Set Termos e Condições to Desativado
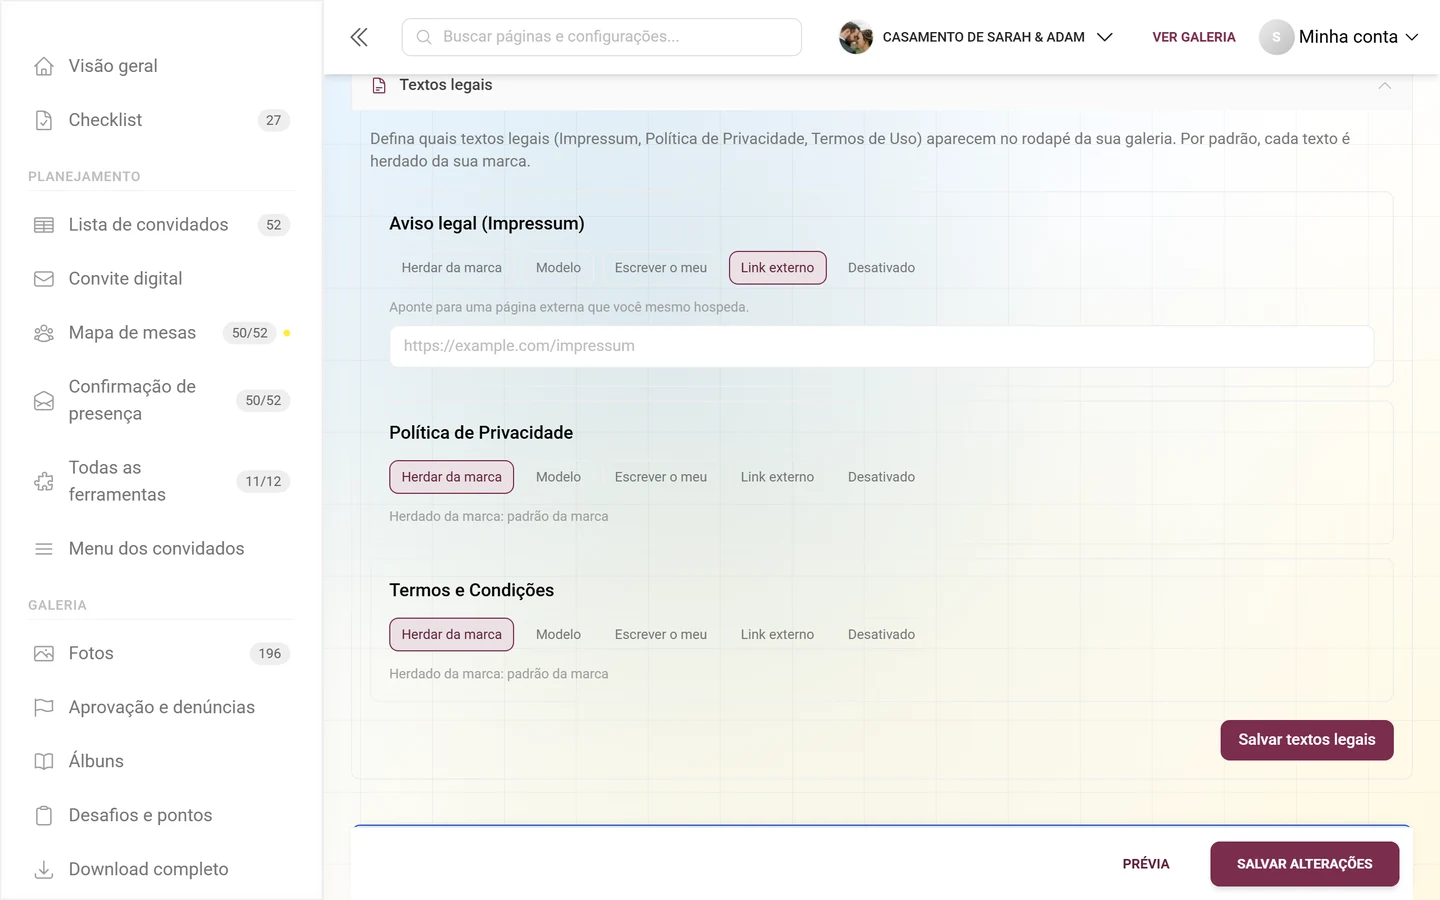The image size is (1440, 900). click(881, 635)
